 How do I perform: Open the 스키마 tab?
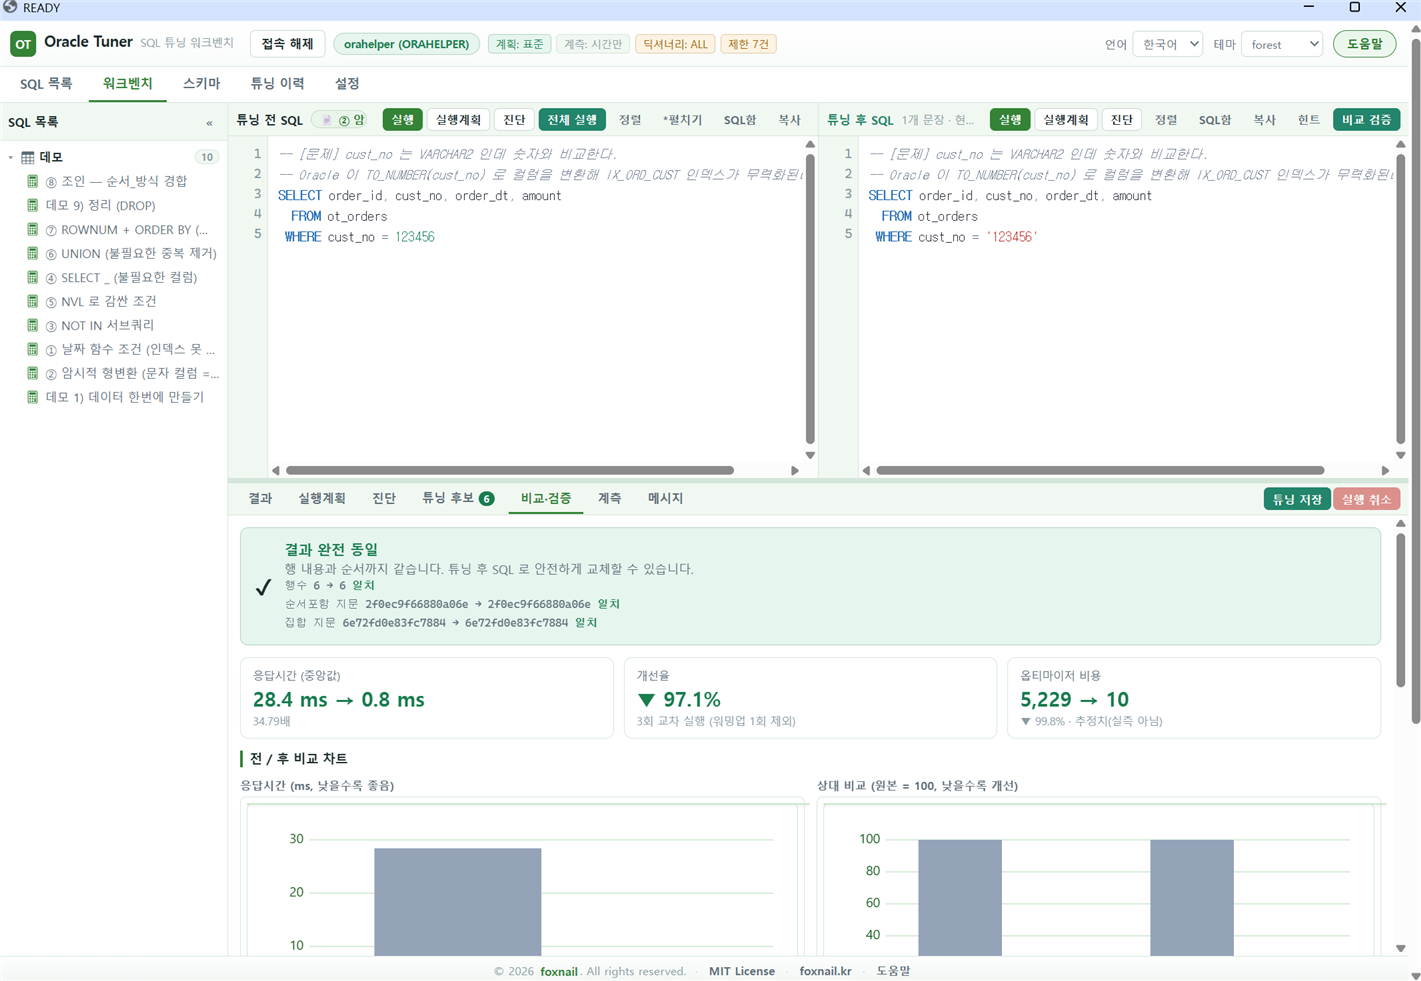[x=201, y=84]
